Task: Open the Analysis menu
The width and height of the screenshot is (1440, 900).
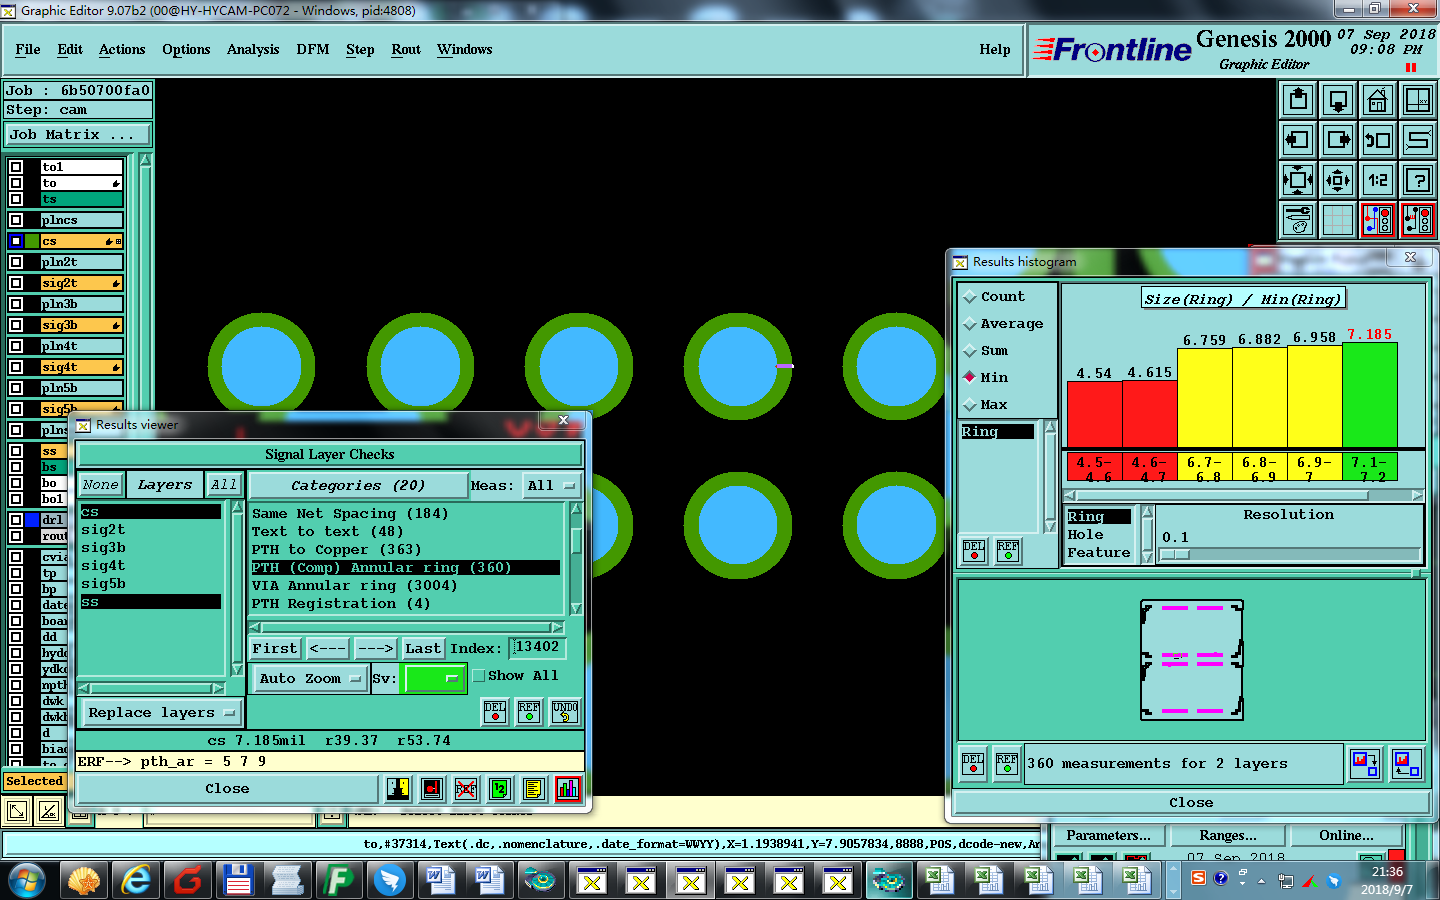Action: coord(253,49)
